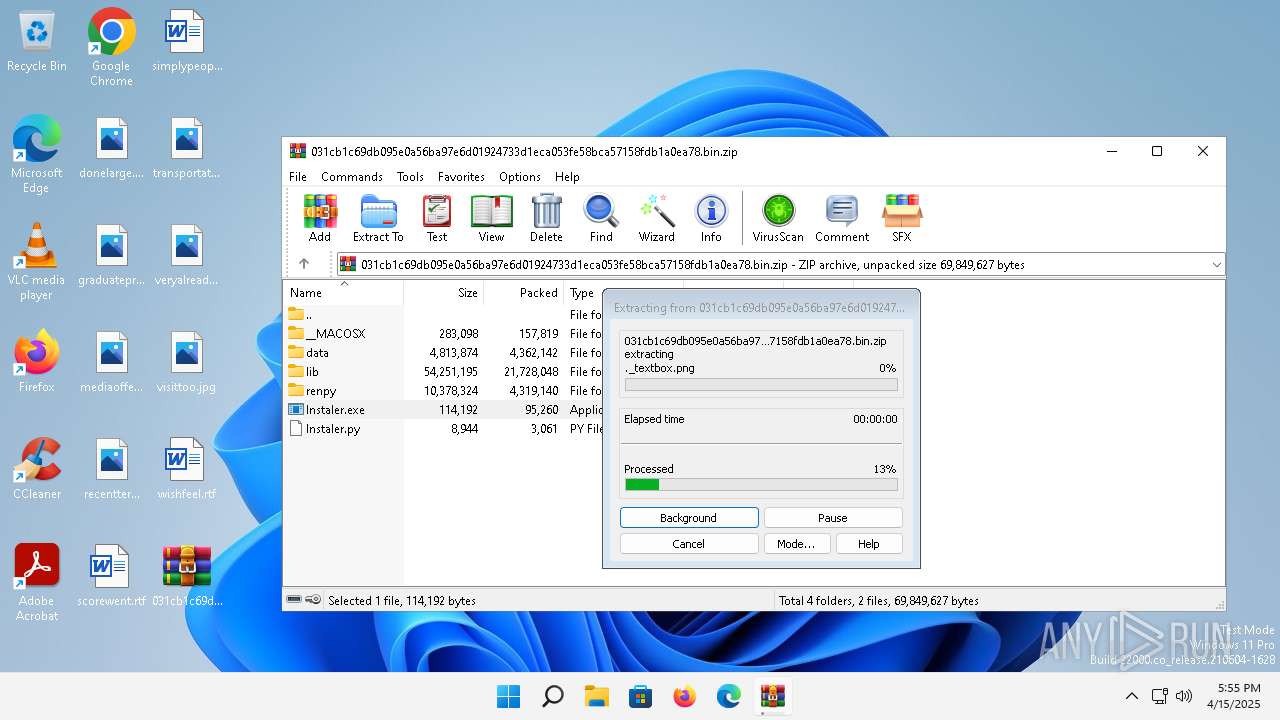Click the up one level arrow
The image size is (1280, 720).
pos(304,264)
